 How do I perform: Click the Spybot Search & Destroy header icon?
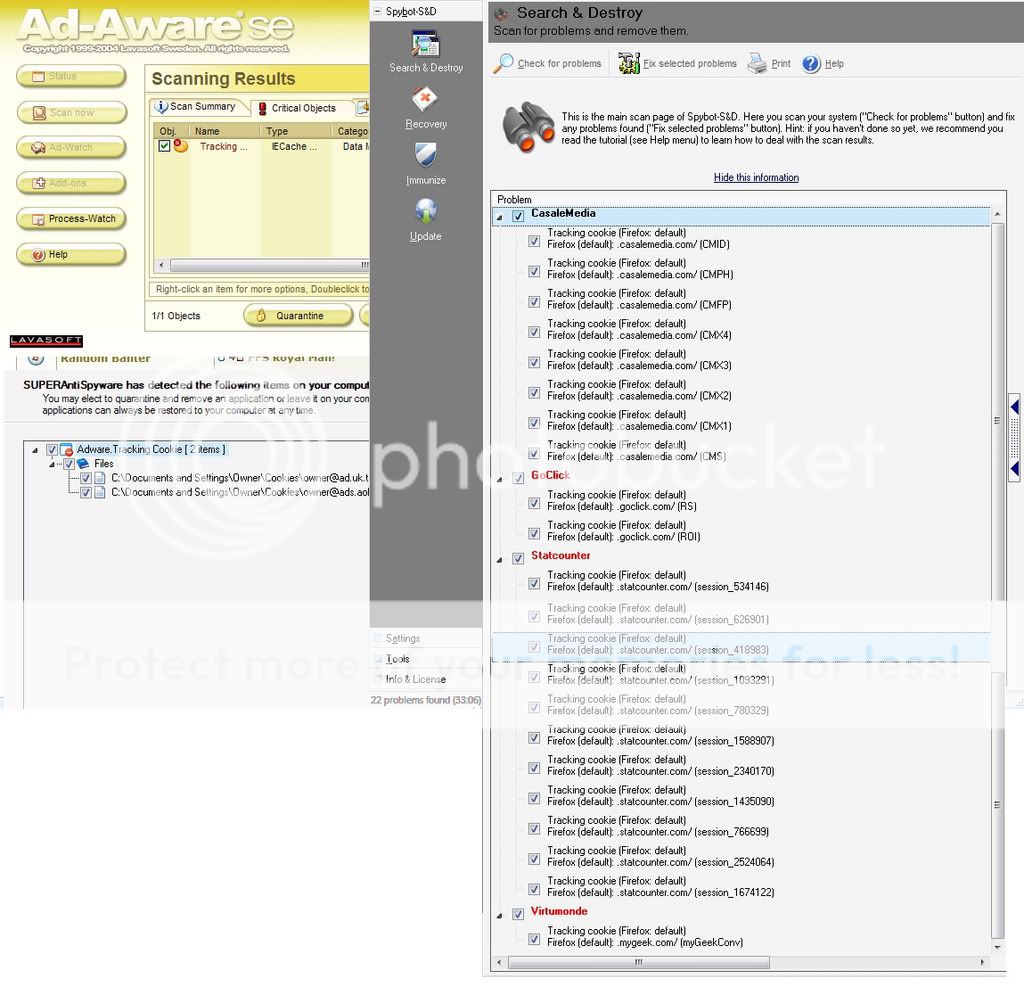(501, 13)
